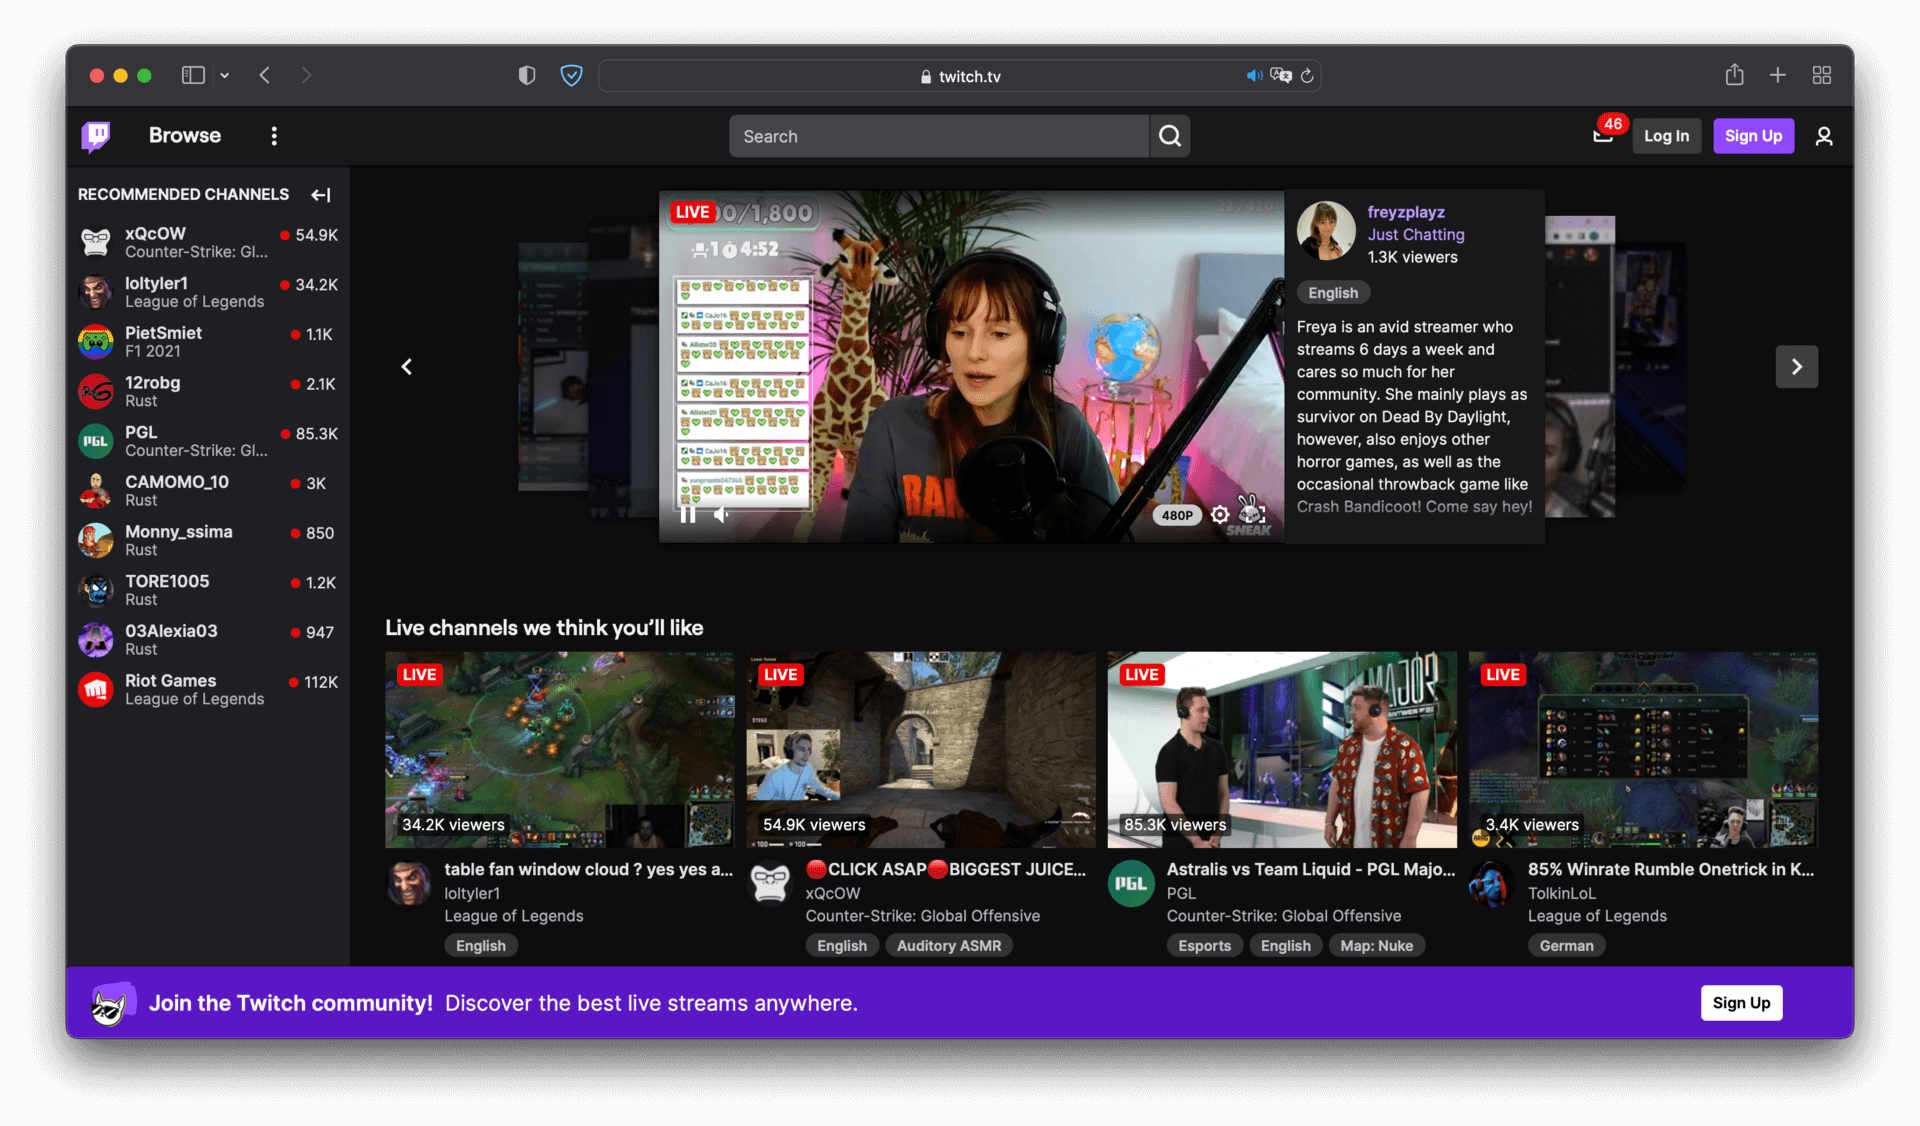The height and width of the screenshot is (1126, 1920).
Task: Go to next featured stream carousel arrow
Action: 1796,367
